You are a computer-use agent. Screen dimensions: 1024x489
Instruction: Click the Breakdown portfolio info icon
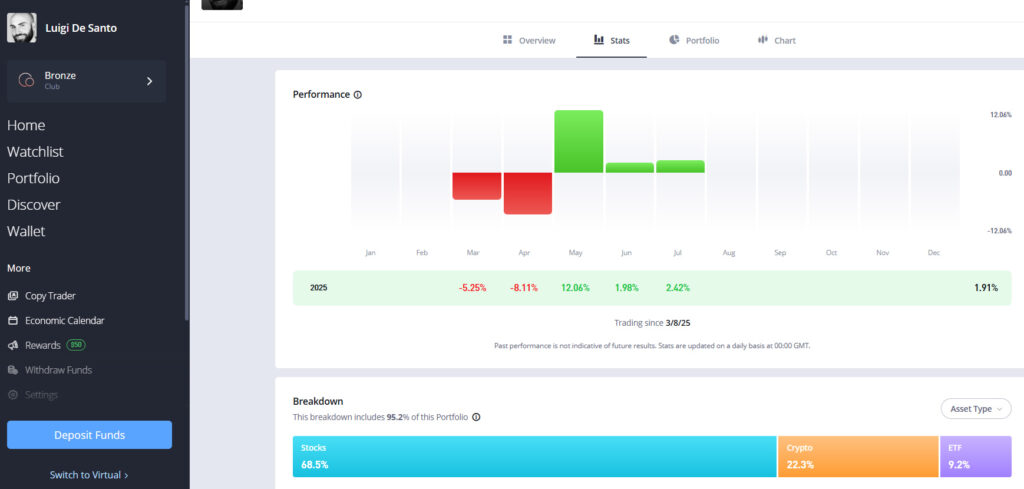[x=476, y=417]
